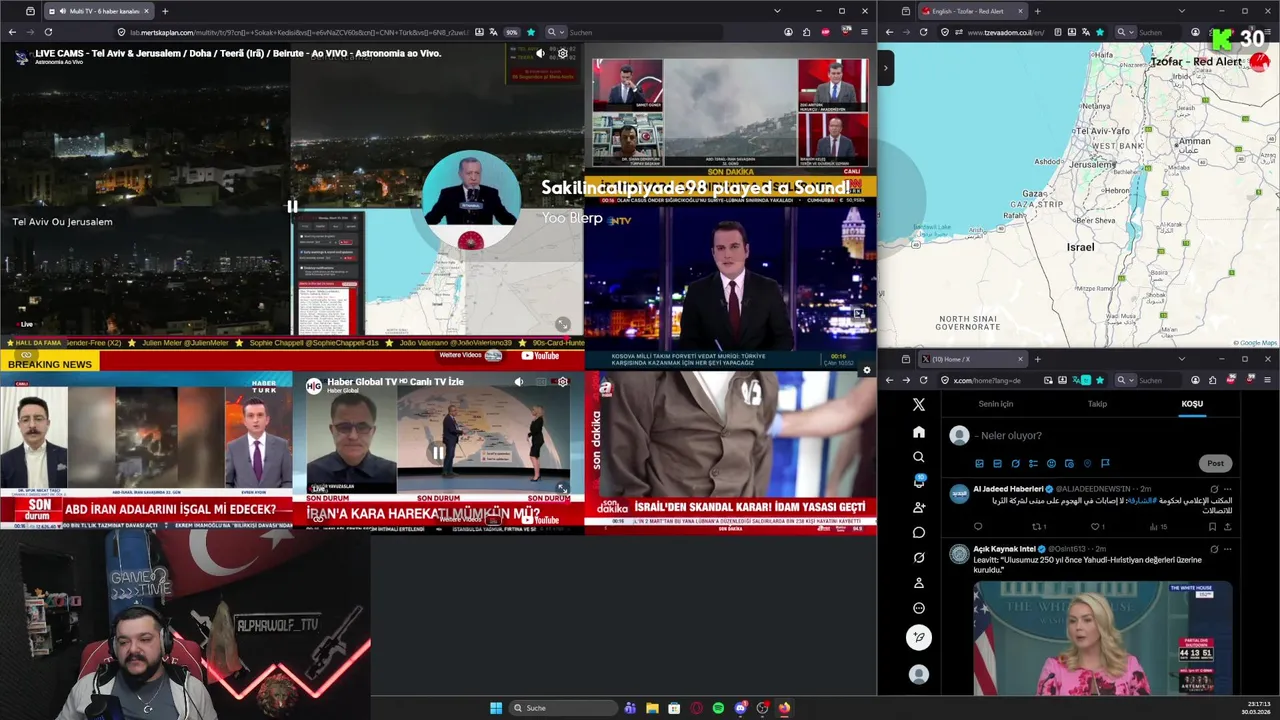Open search engine dropdown in X window toolbar
1280x720 pixels.
pos(1127,380)
